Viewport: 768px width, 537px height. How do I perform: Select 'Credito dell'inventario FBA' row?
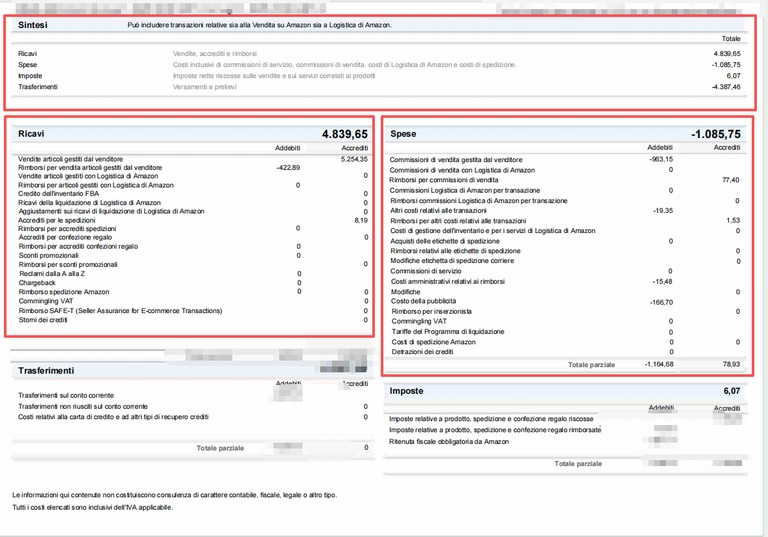pos(193,194)
